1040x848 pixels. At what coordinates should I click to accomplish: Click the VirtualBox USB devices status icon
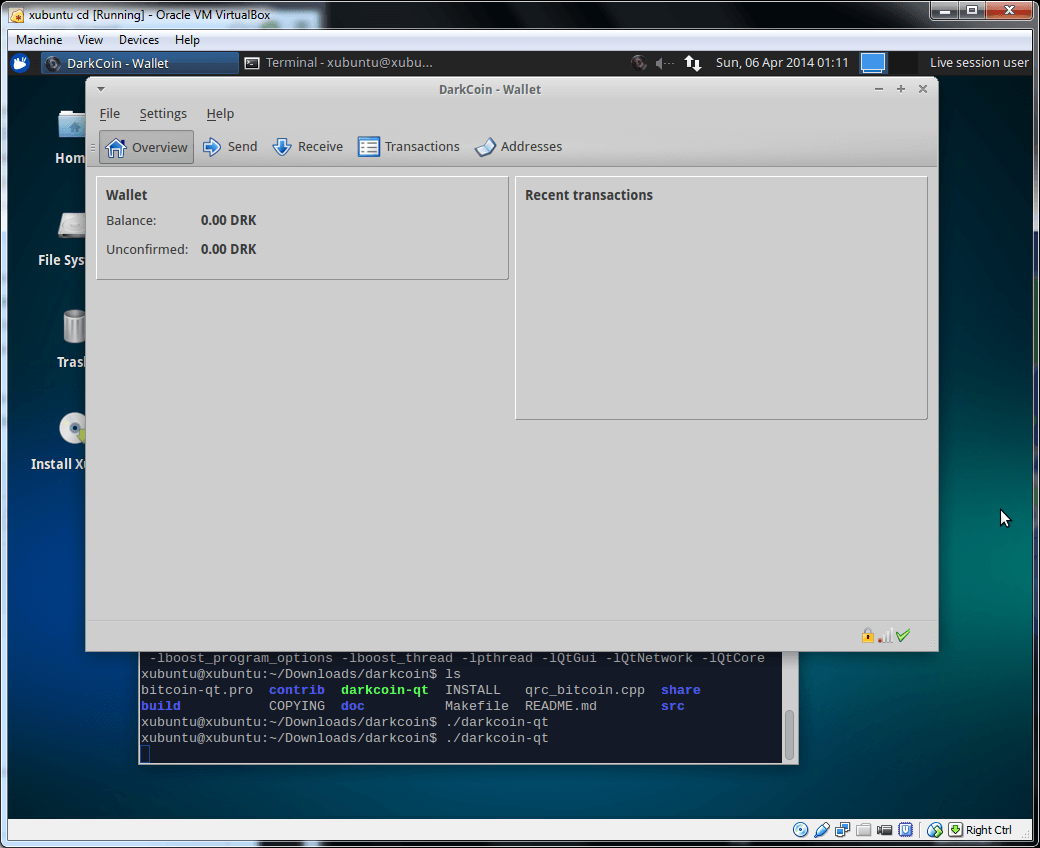[x=822, y=829]
